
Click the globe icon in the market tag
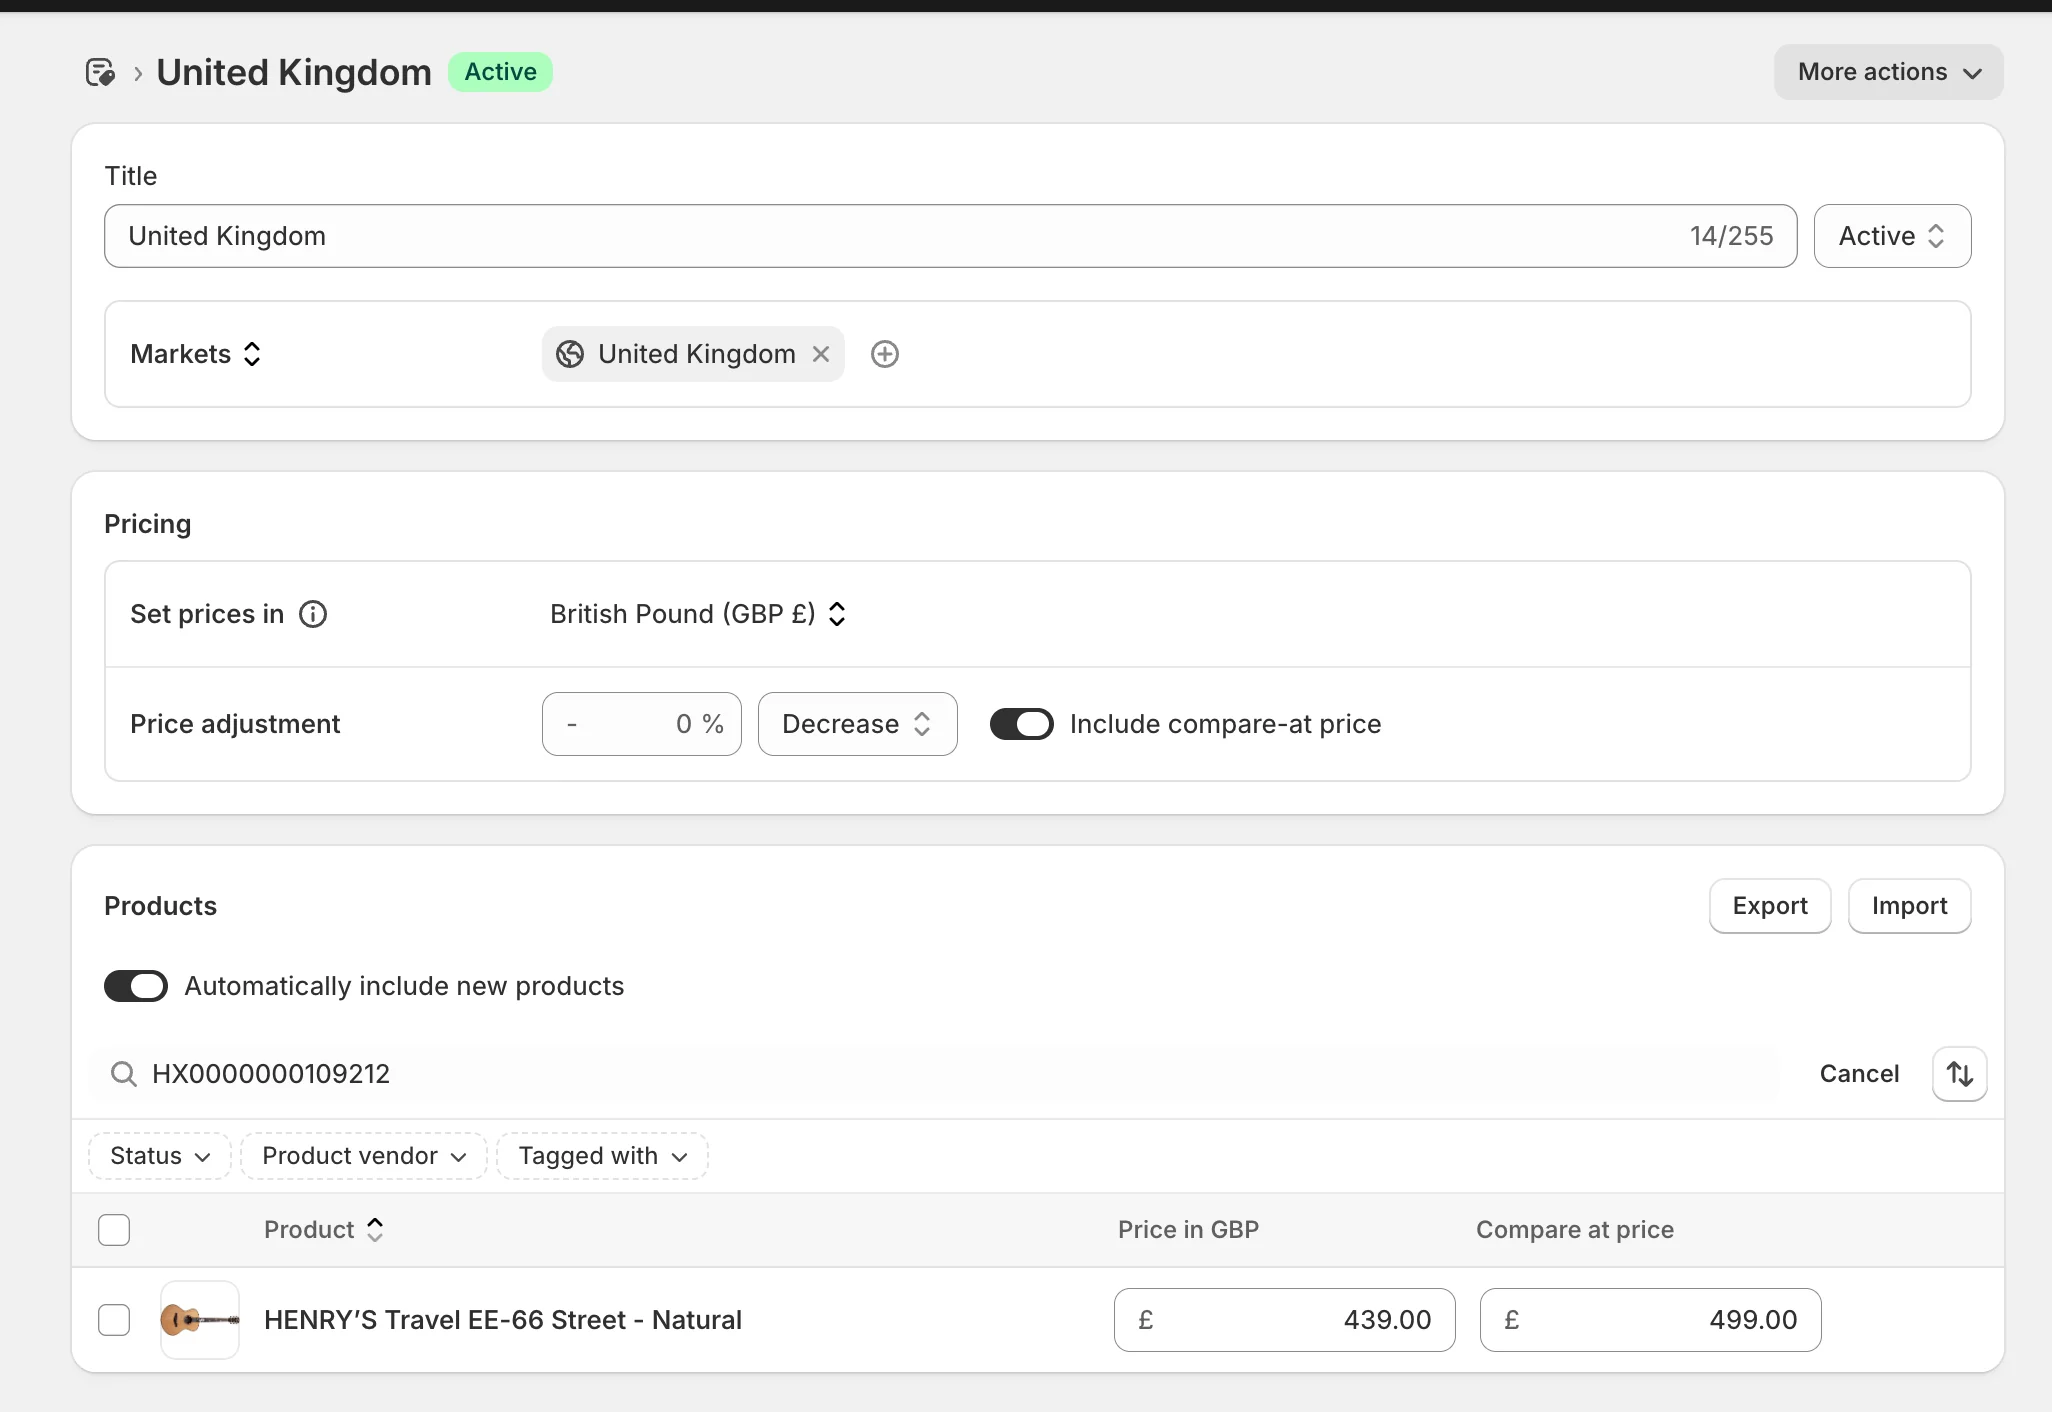[x=570, y=354]
